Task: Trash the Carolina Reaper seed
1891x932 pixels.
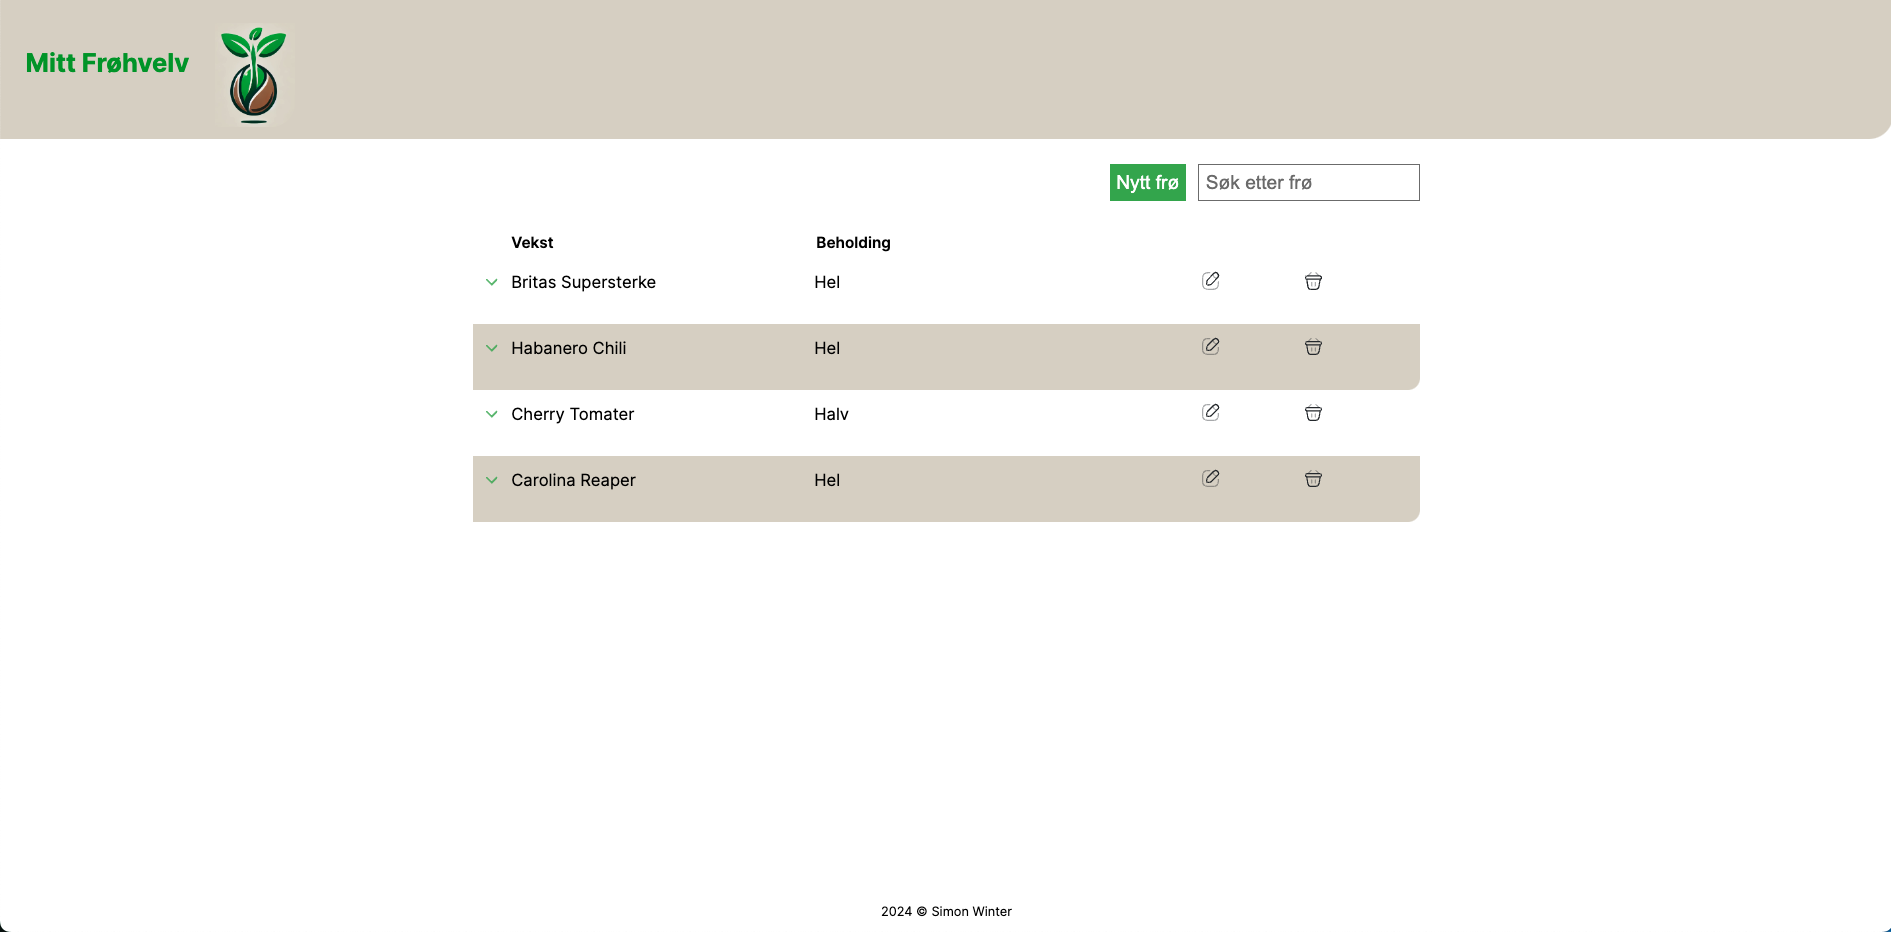Action: coord(1313,480)
